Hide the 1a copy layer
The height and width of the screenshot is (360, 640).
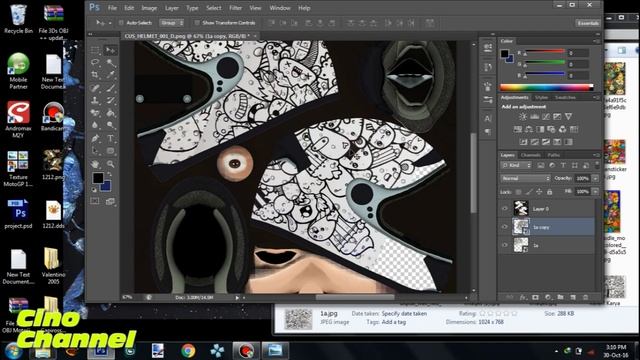504,227
